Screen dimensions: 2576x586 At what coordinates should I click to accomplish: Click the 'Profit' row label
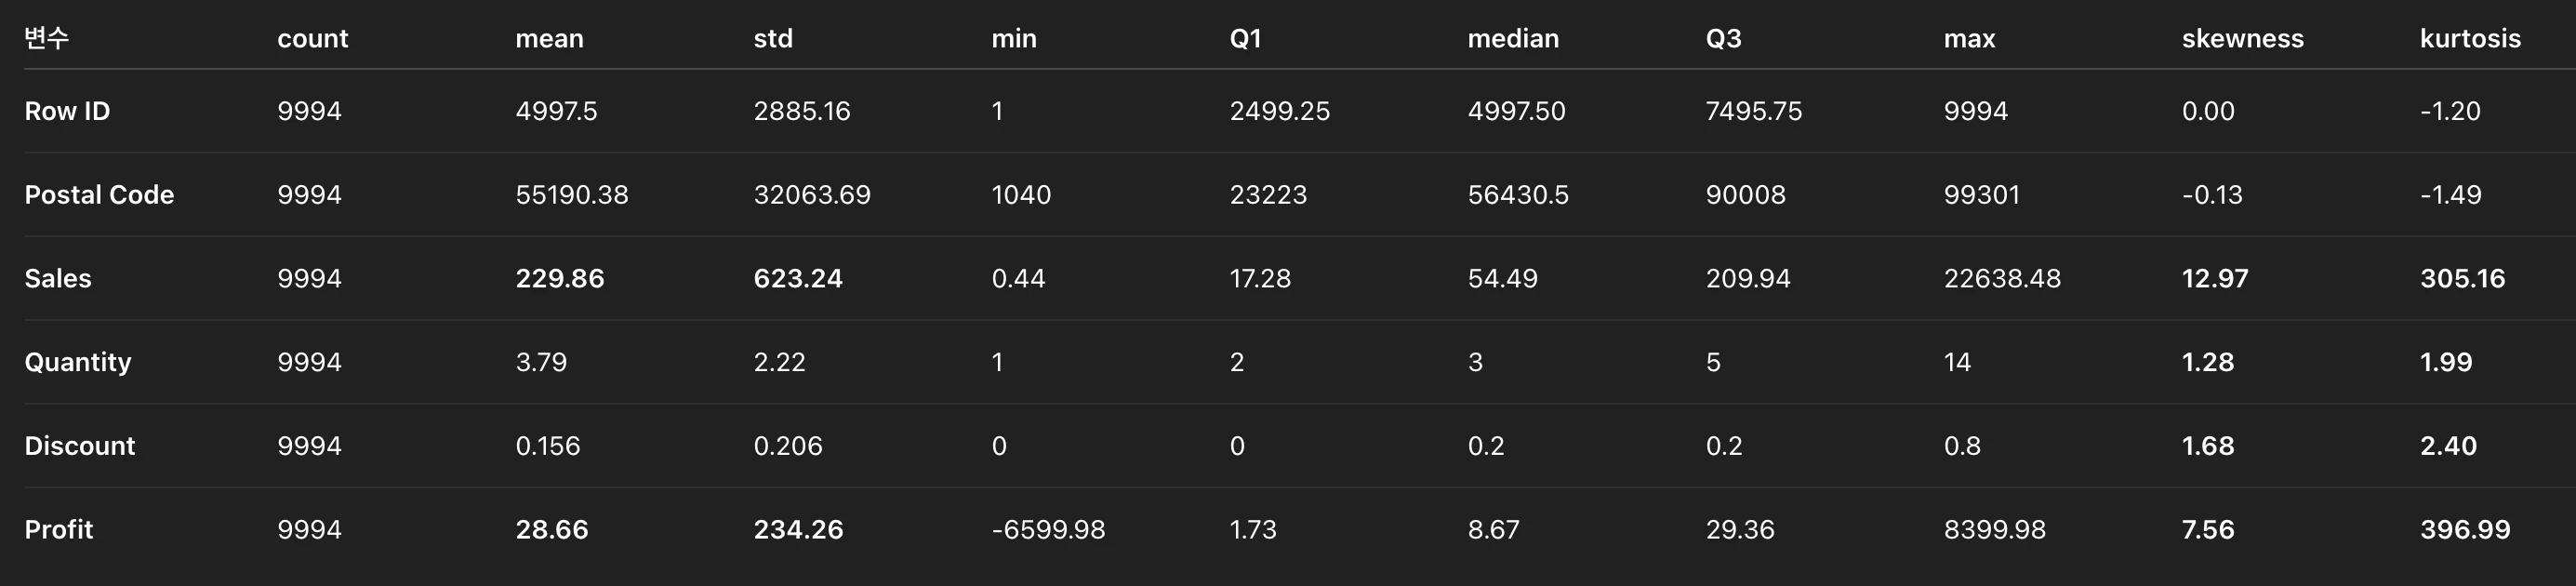click(59, 530)
